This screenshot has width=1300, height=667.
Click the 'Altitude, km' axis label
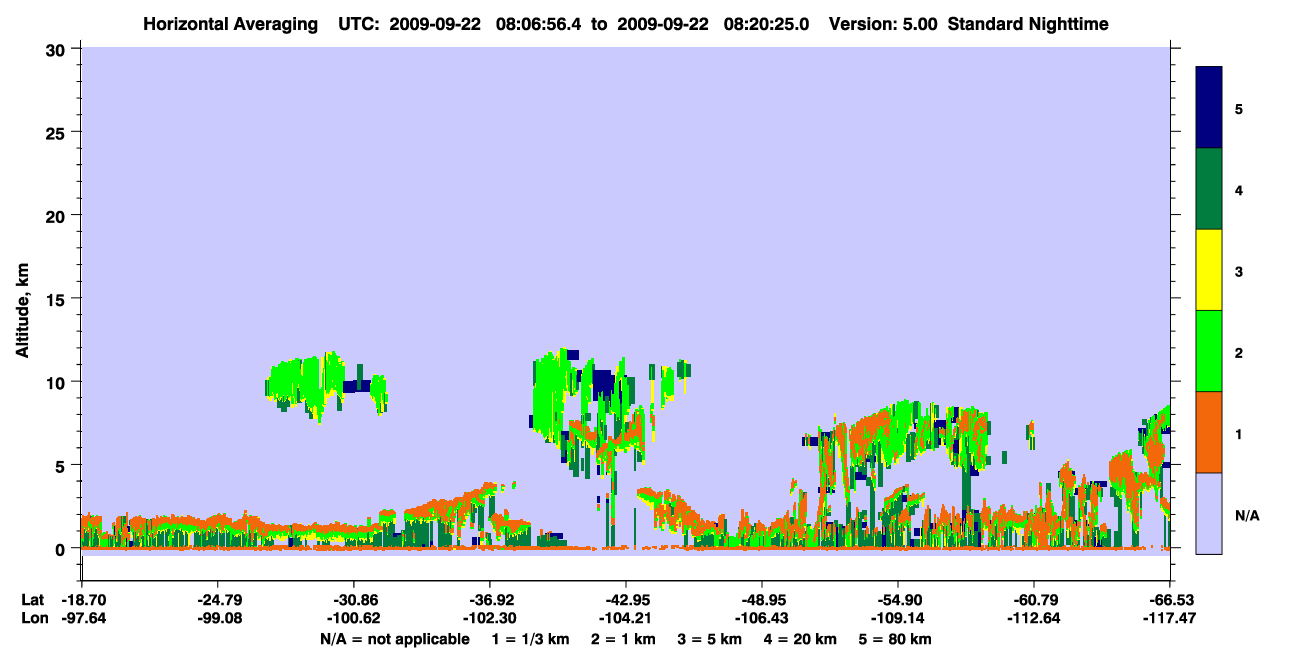21,309
